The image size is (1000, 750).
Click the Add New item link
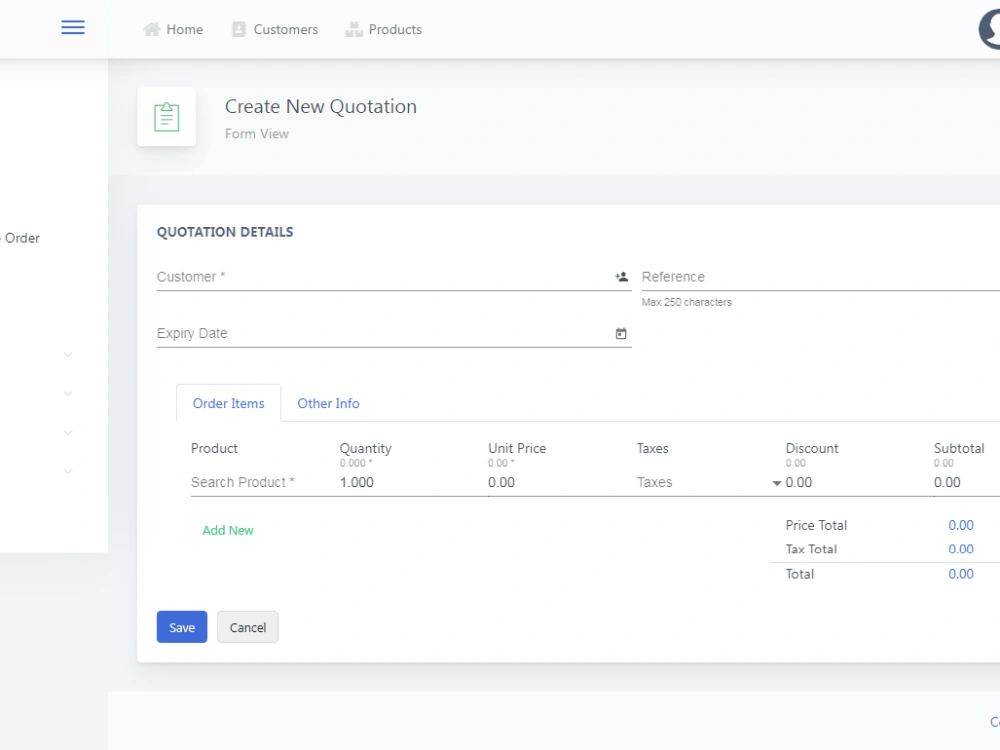click(x=228, y=530)
